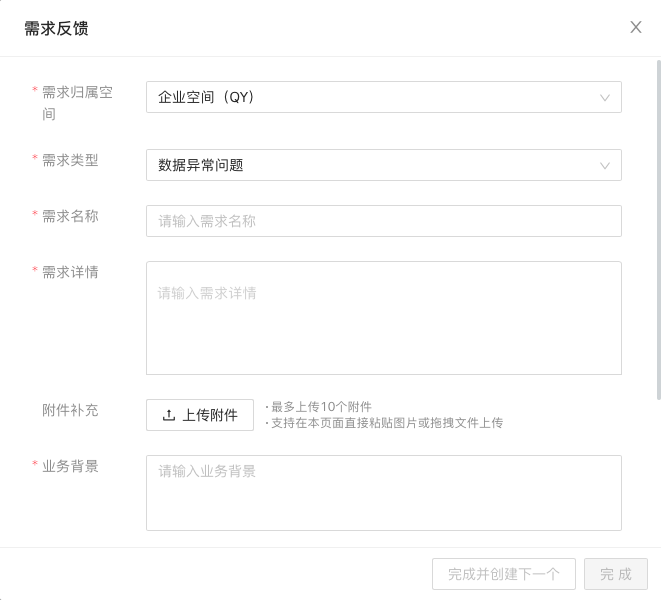
Task: Click the chevron in the 数据异常问题 field
Action: [605, 166]
